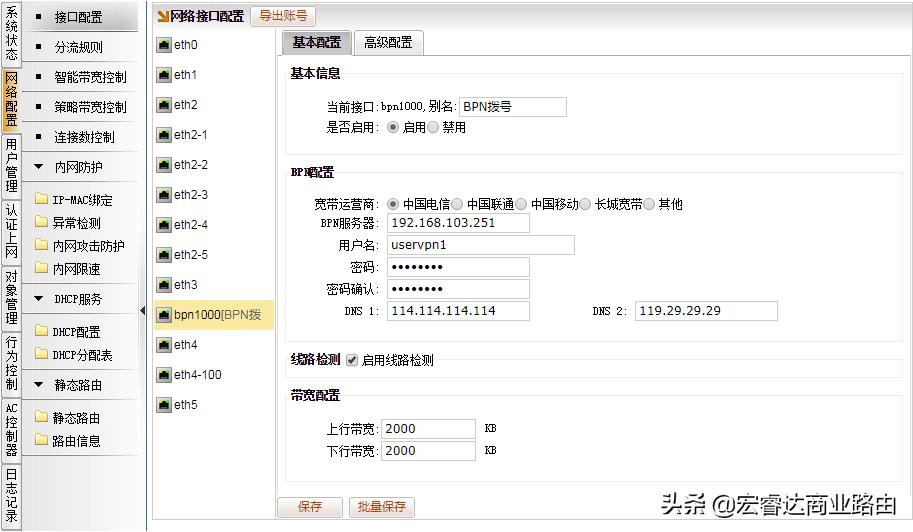Viewport: 913px width, 532px height.
Task: Click the eth2-5 interface icon
Action: tap(164, 255)
